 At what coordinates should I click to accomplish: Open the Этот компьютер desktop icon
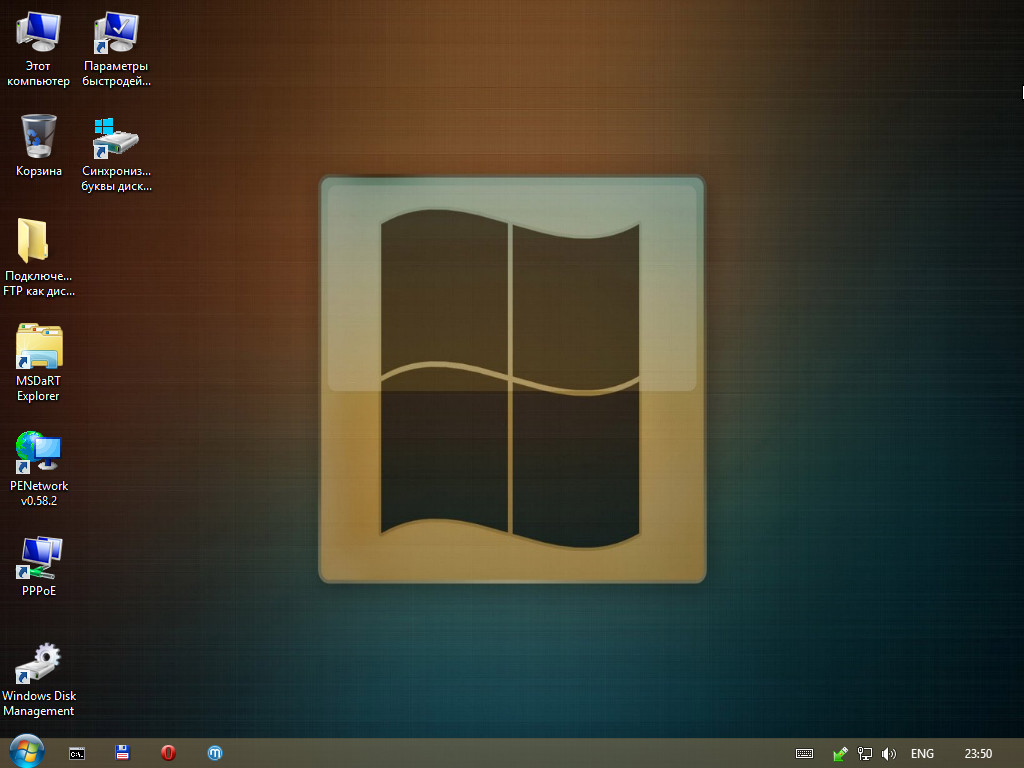[38, 35]
